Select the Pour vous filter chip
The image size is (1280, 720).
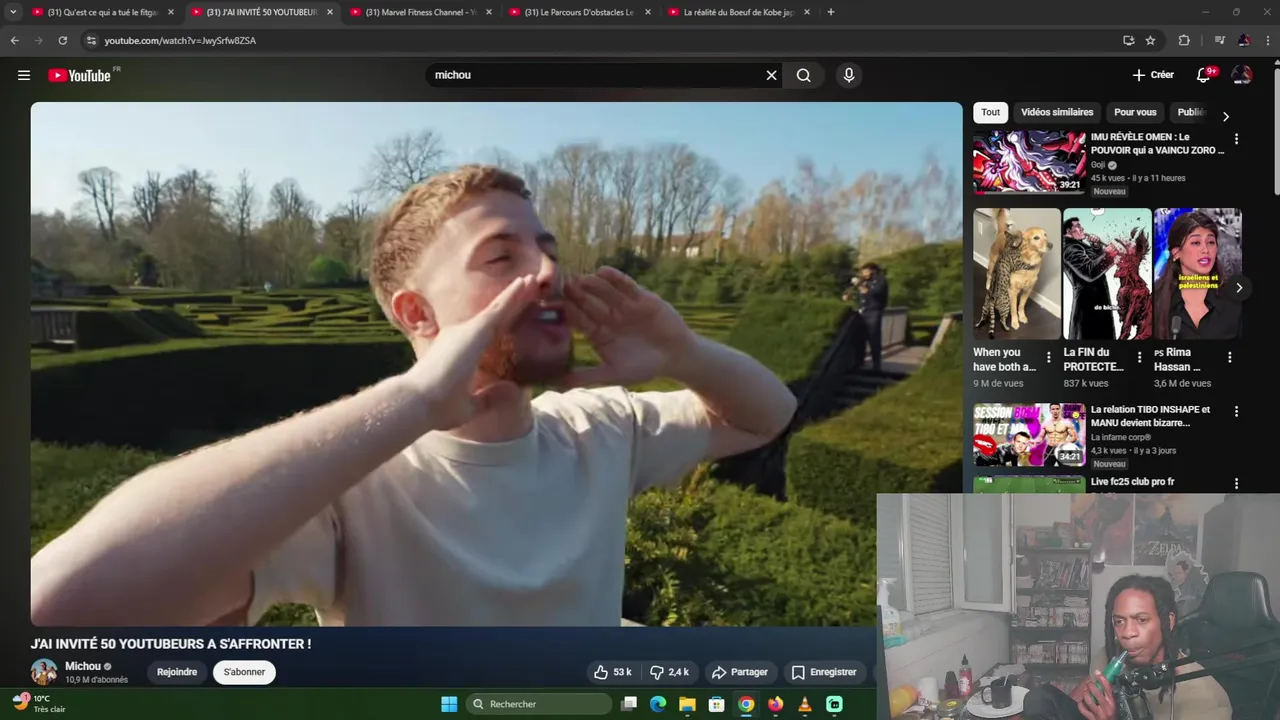[1135, 112]
